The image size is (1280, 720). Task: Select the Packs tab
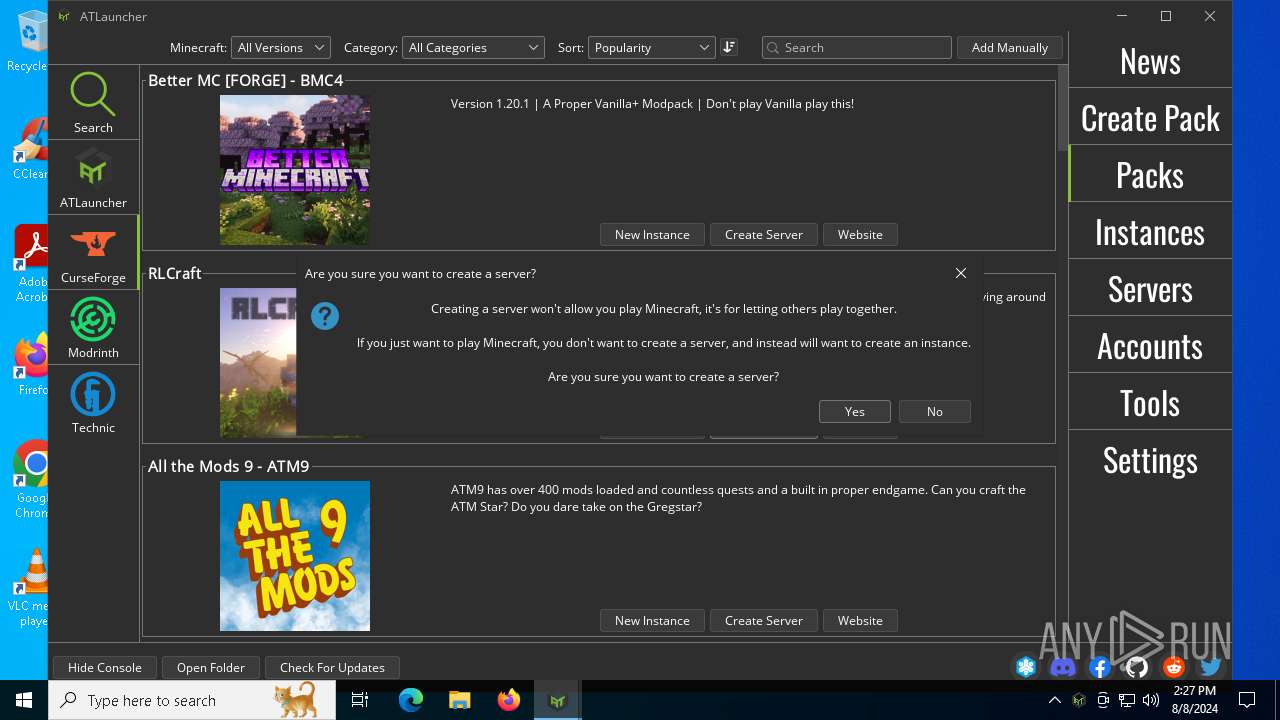click(1150, 175)
